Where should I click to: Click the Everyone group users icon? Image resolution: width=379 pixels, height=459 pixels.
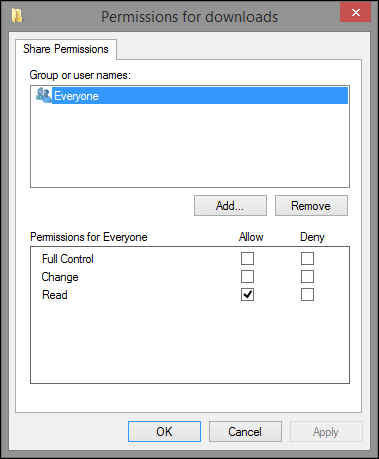[44, 95]
